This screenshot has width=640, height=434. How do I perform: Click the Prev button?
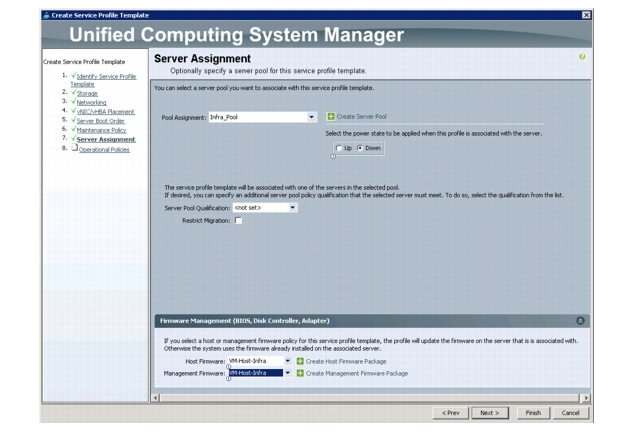point(451,413)
